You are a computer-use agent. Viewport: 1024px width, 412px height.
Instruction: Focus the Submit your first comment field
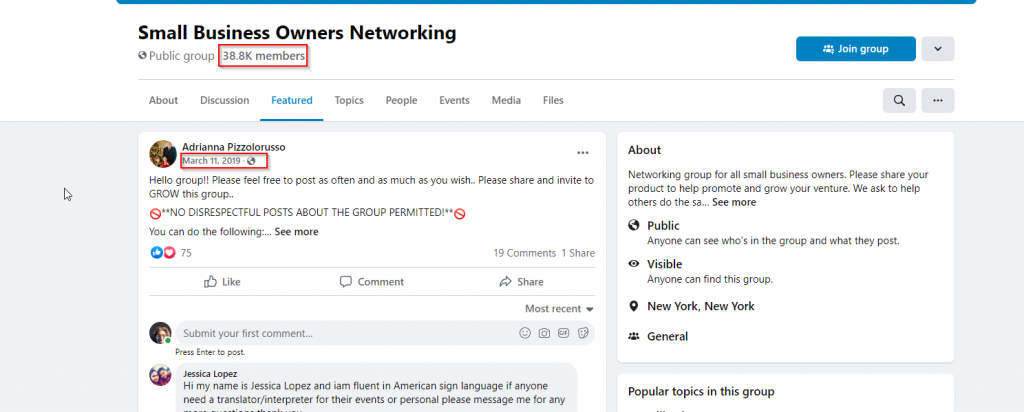pyautogui.click(x=385, y=333)
